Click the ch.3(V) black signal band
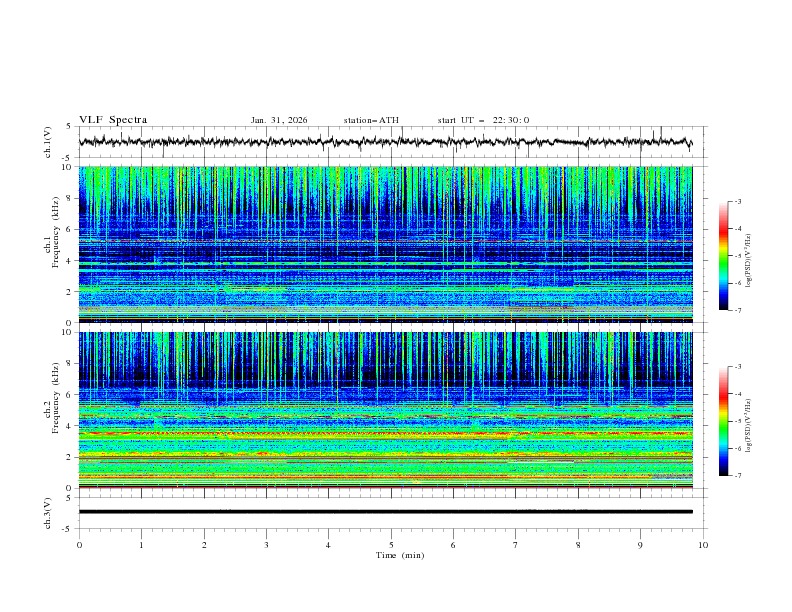Viewport: 792px width, 612px height. pos(390,511)
